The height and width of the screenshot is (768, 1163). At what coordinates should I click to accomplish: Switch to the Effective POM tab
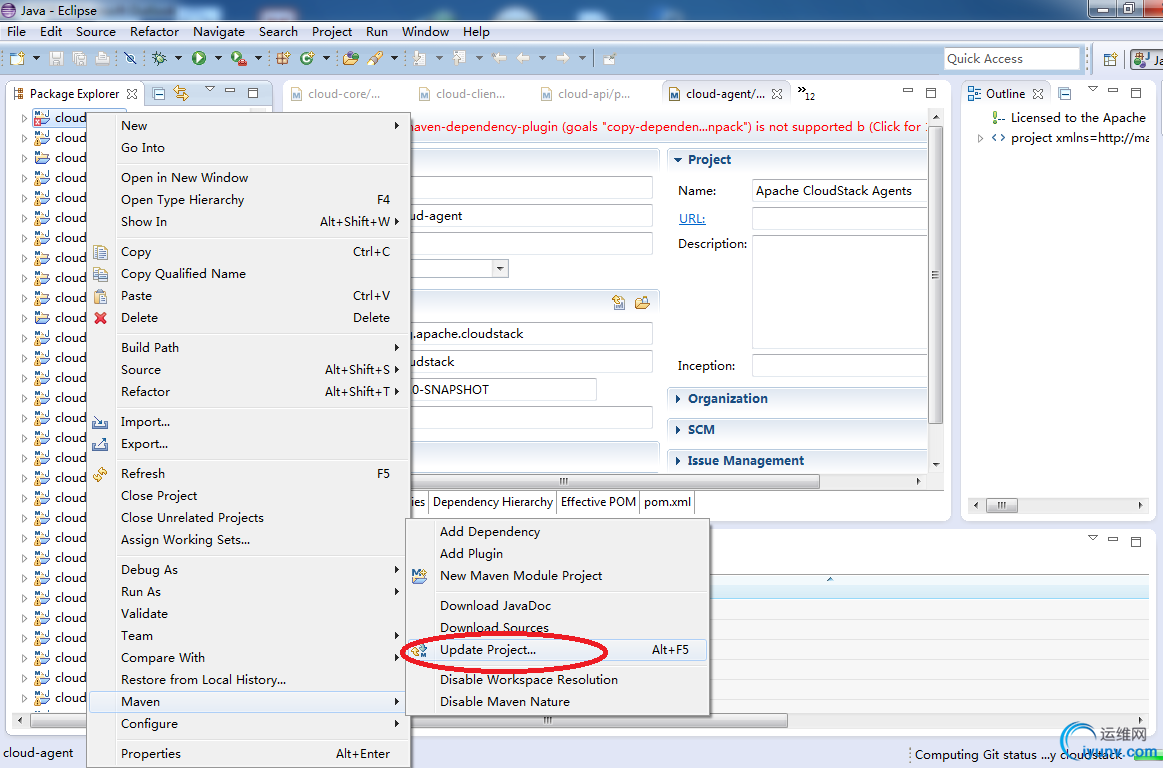598,502
